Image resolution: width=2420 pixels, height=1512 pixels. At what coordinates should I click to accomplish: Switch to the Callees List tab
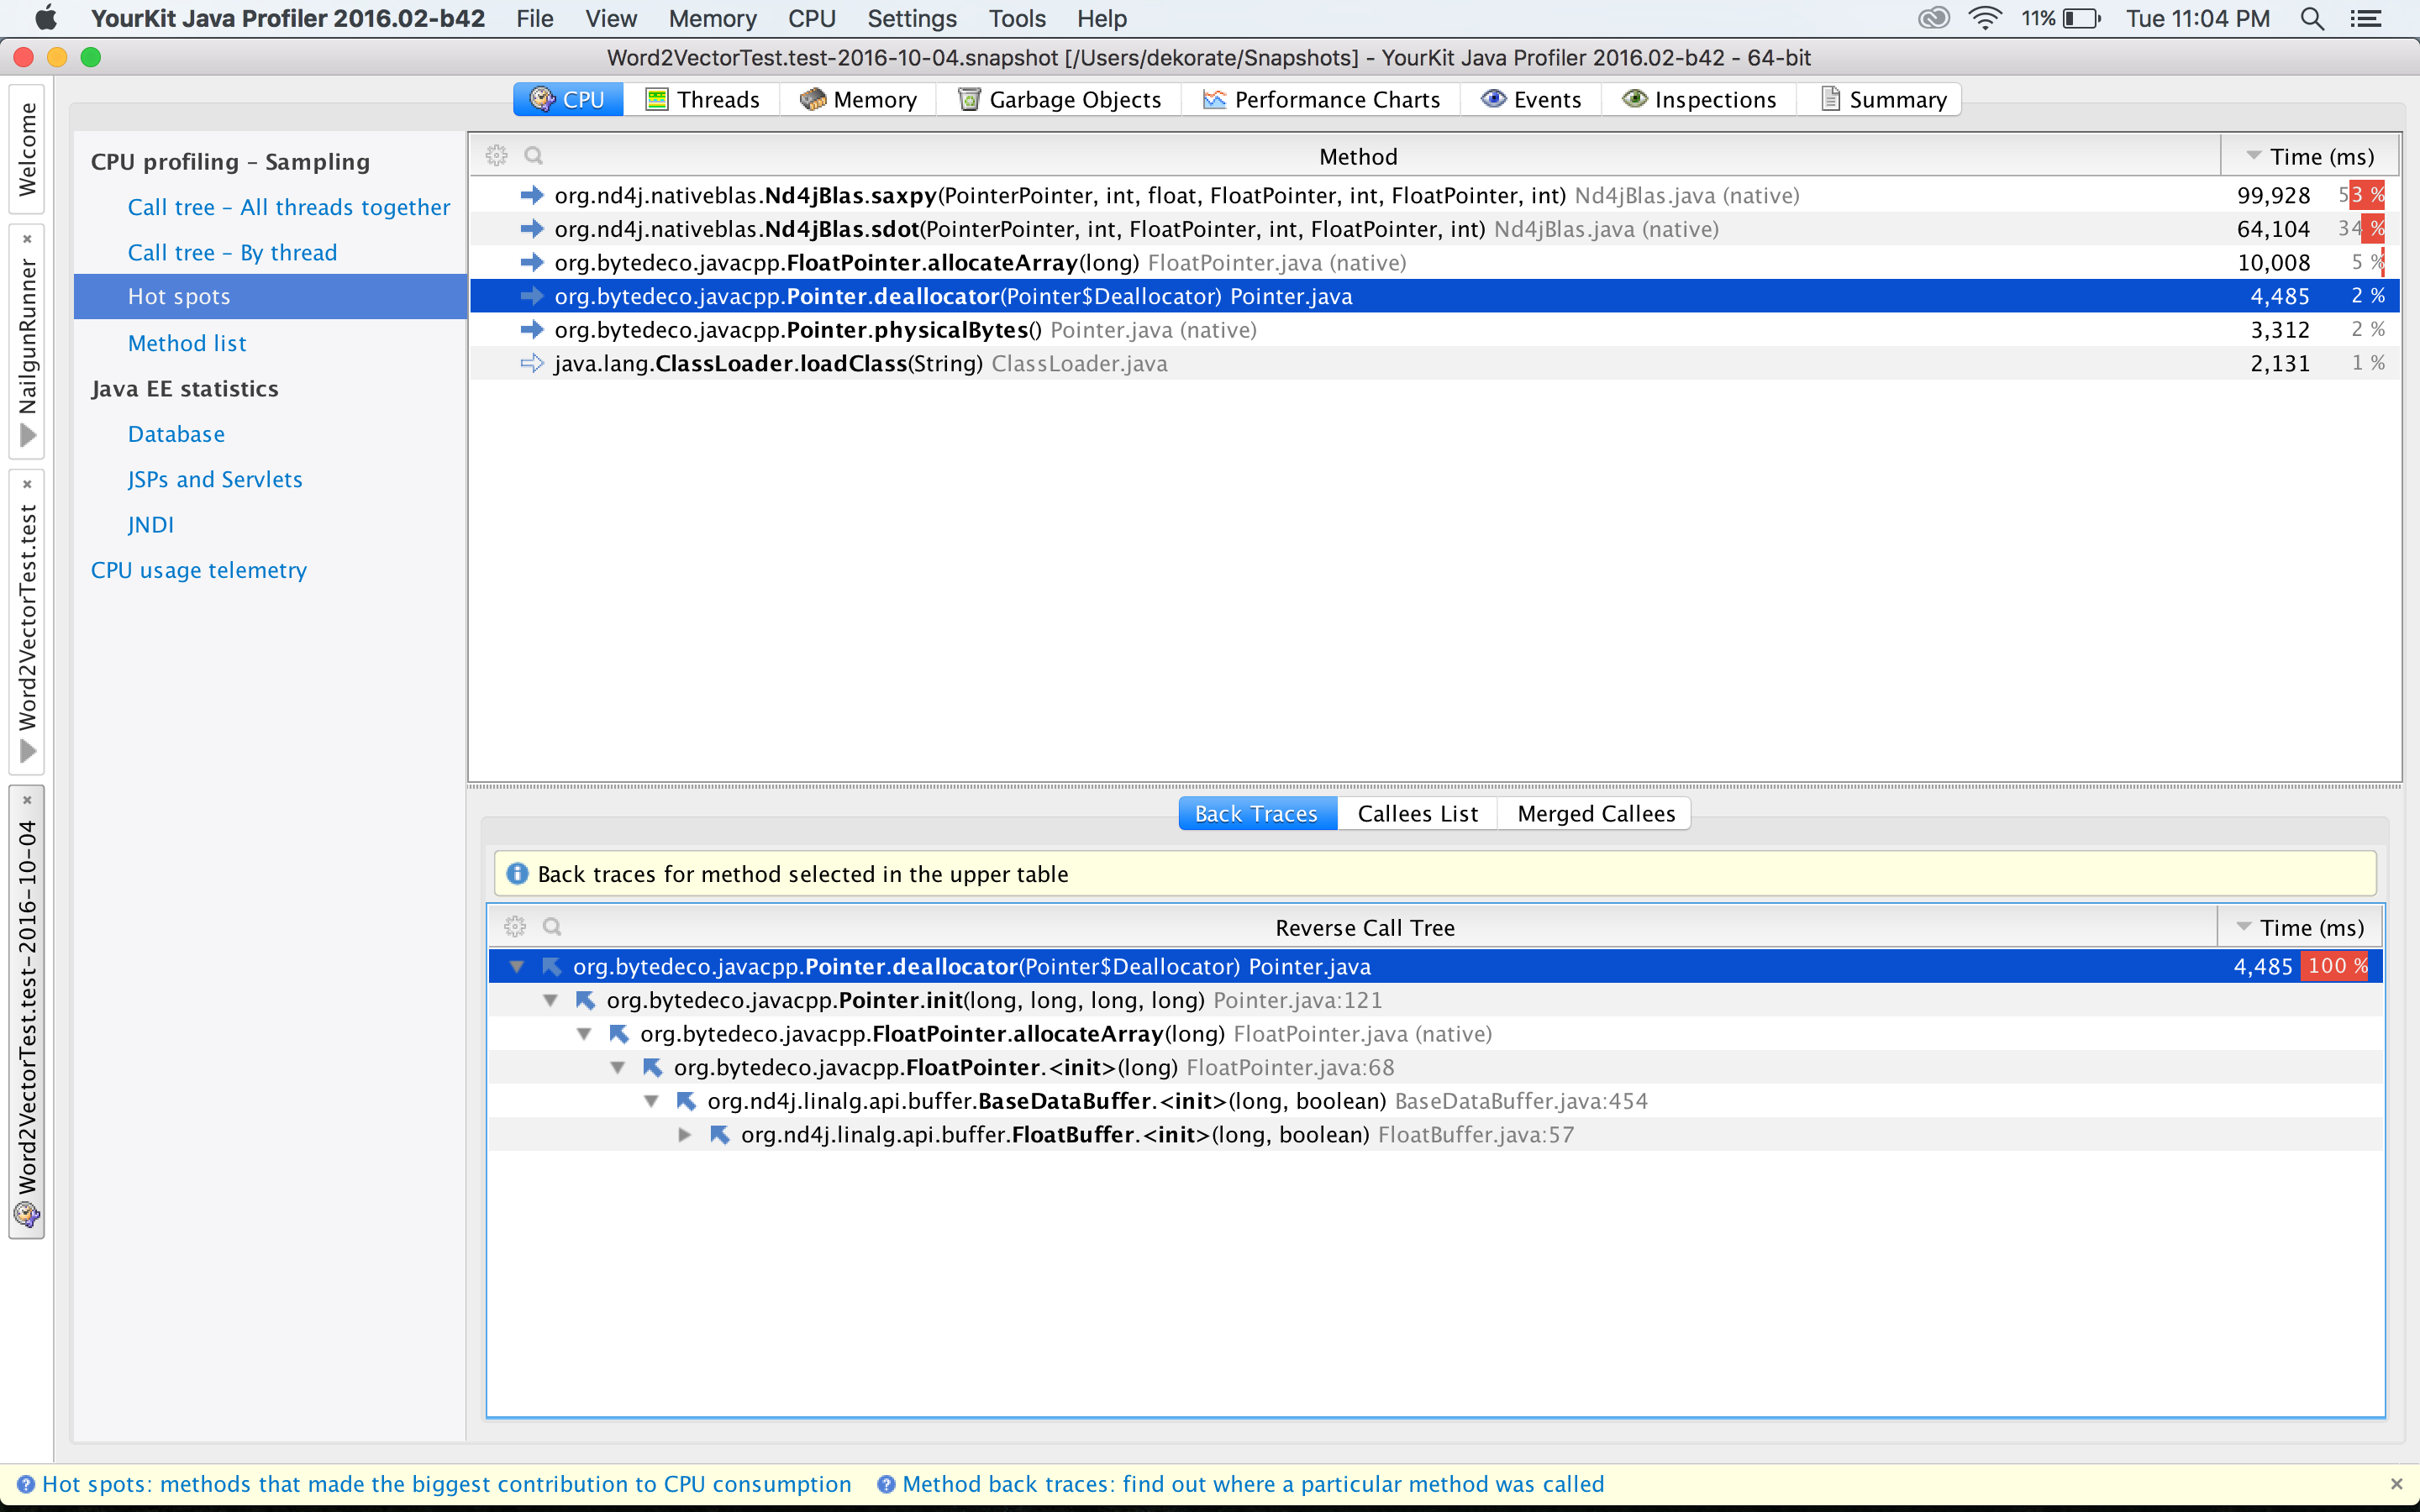(1417, 813)
